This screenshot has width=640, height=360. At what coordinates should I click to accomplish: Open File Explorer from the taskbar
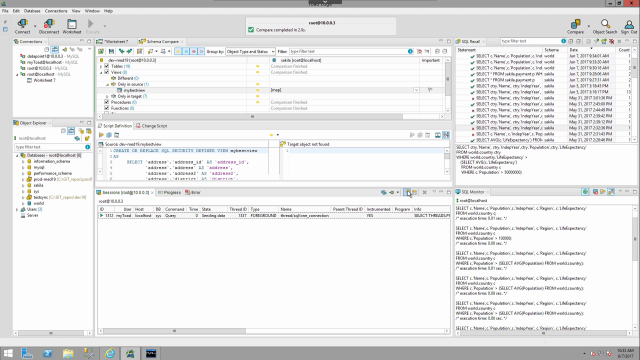coord(68,353)
